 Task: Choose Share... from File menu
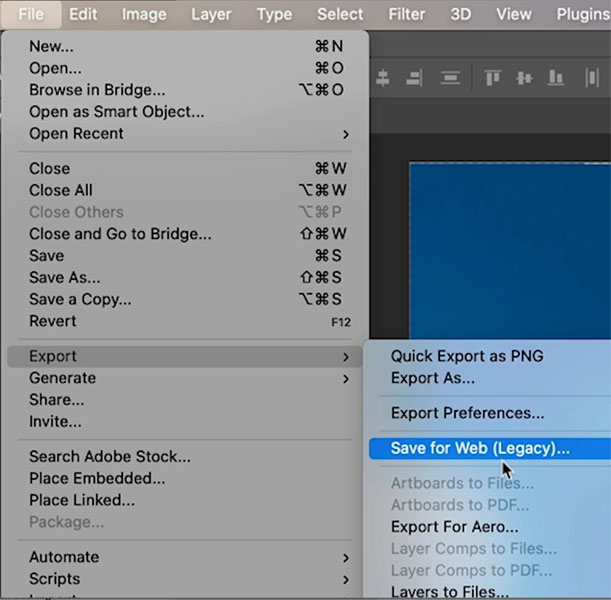click(185, 400)
